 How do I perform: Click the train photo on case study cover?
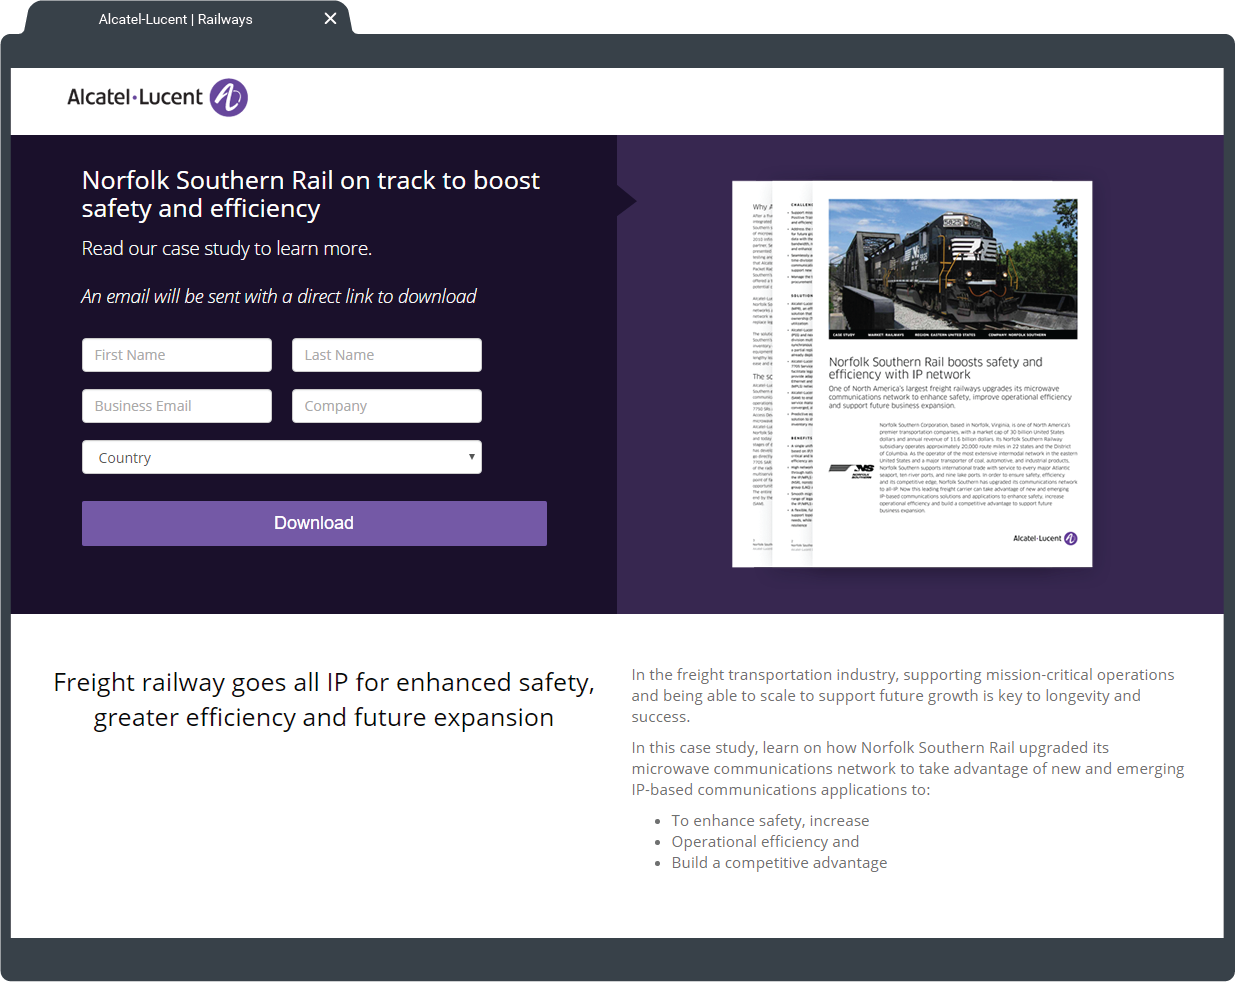pos(953,270)
